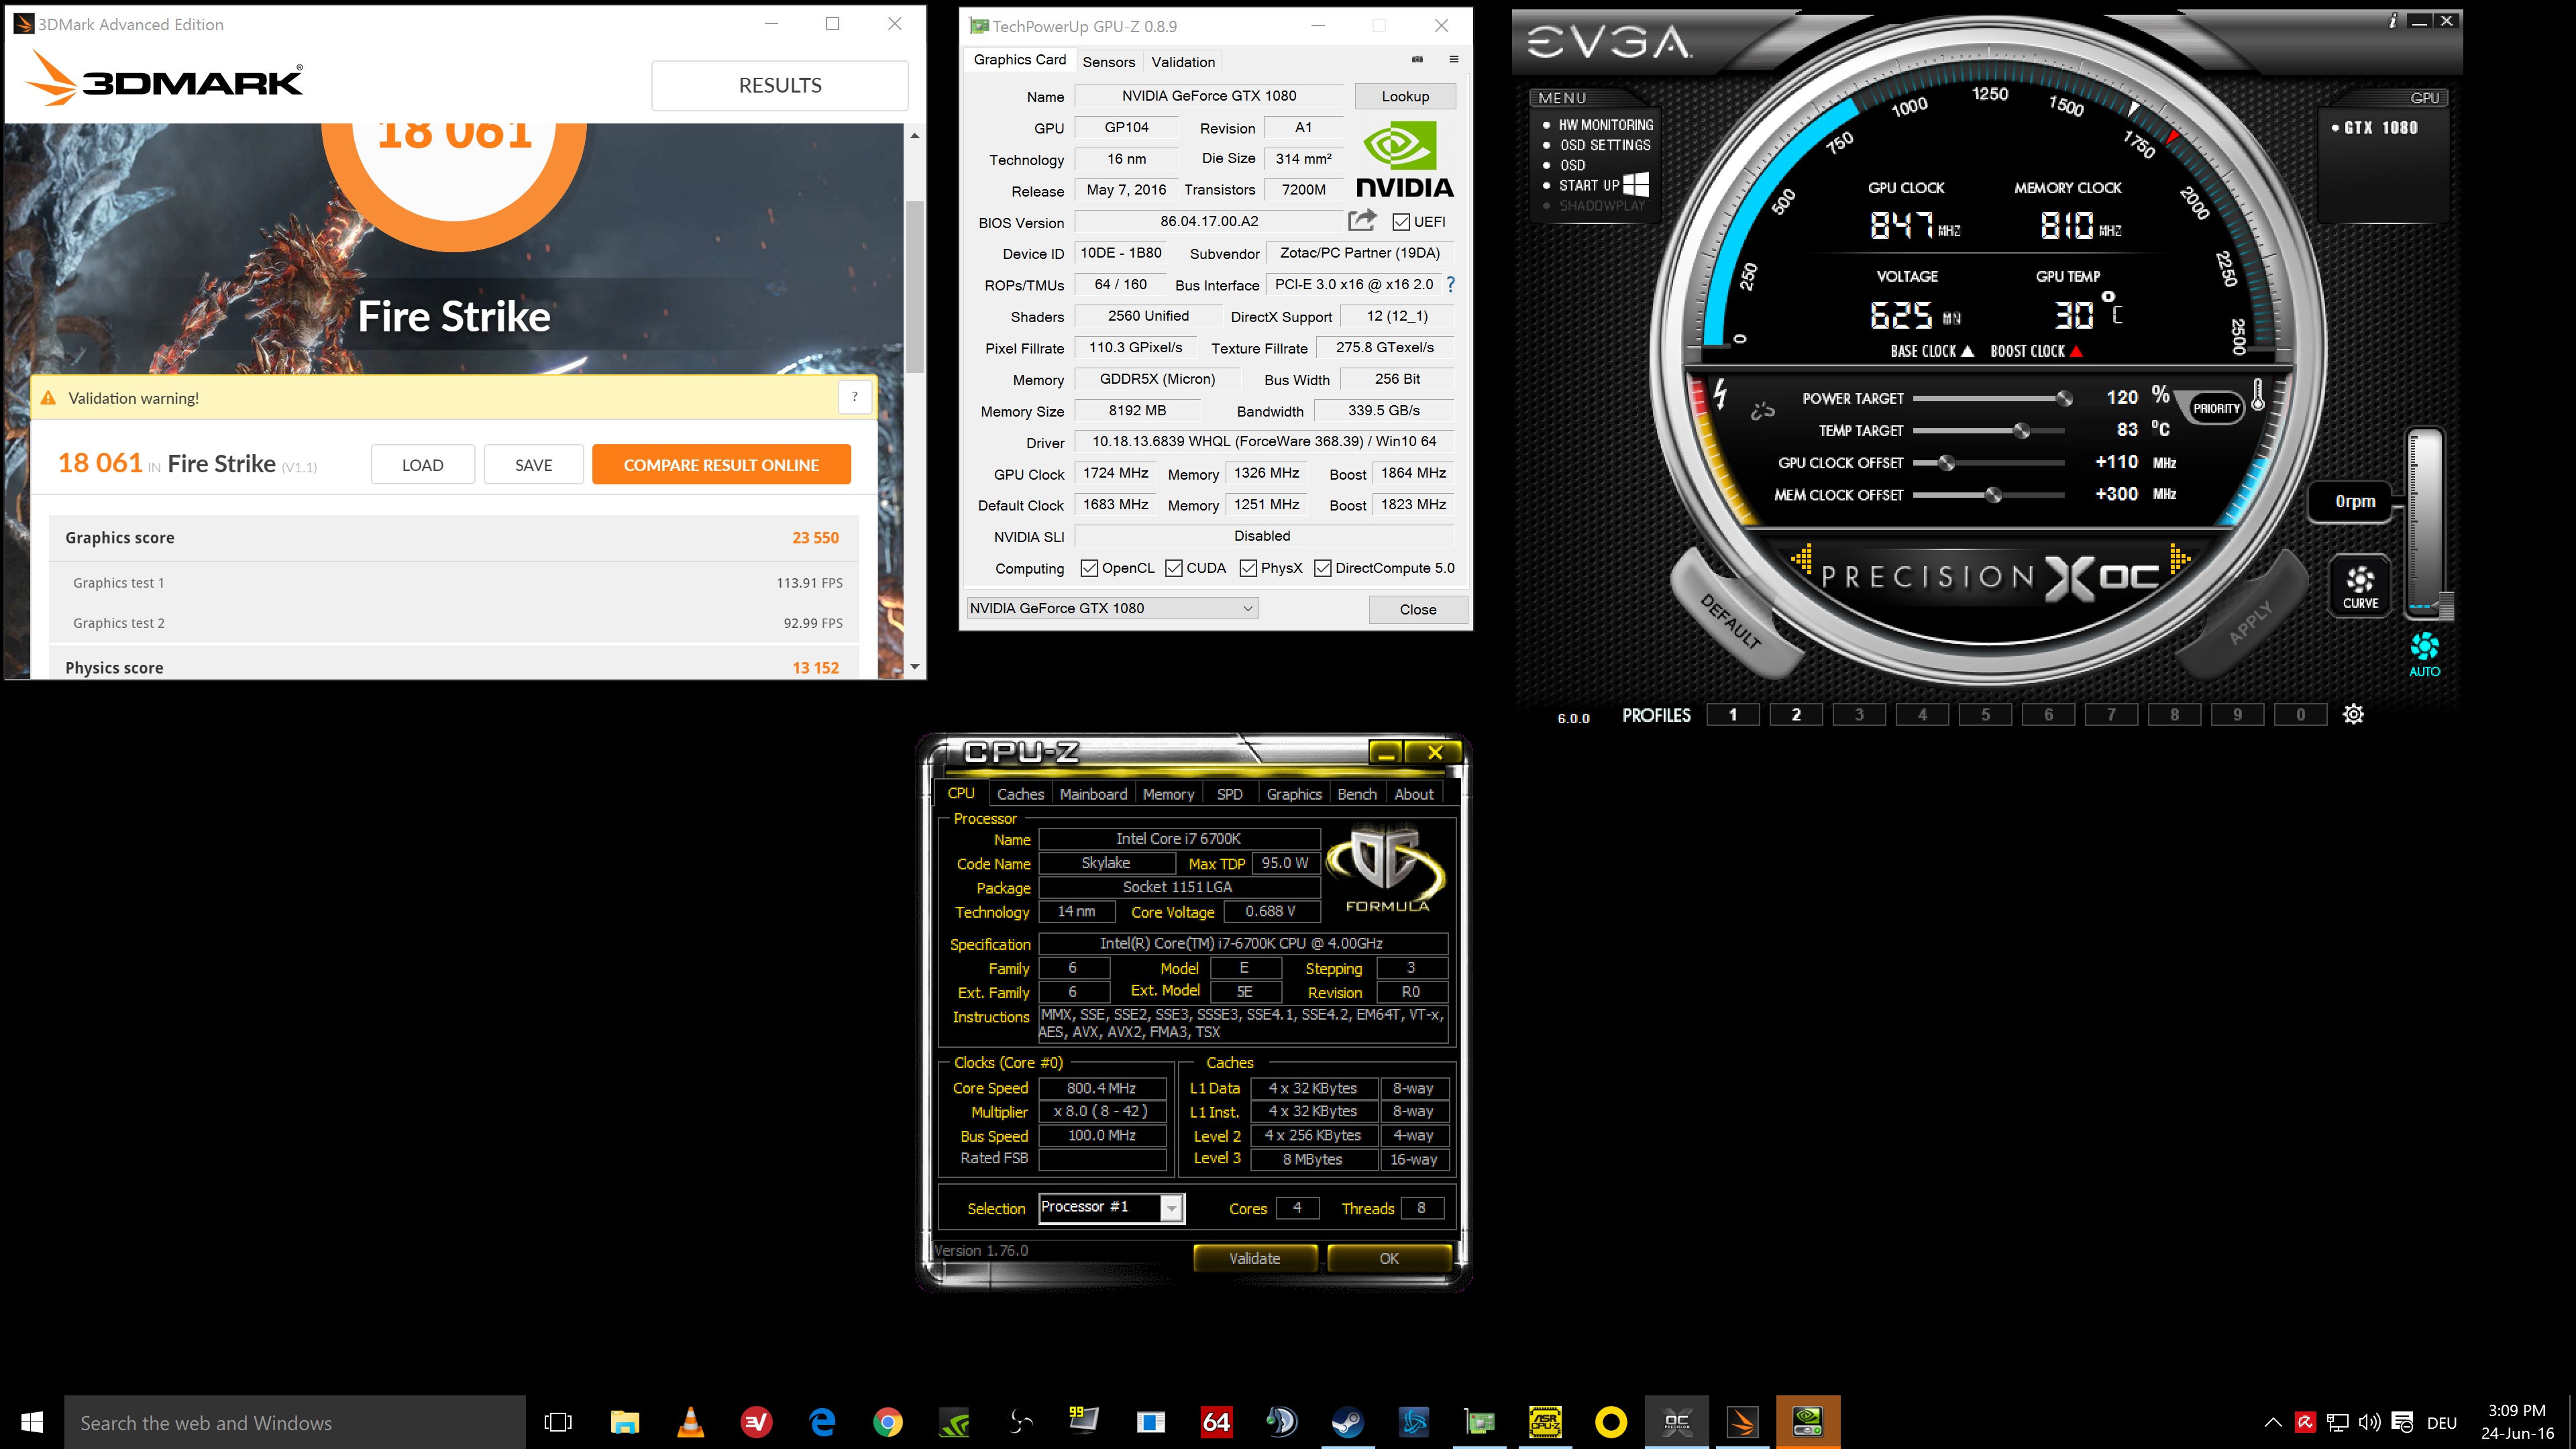Click the Search the web and Windows box
This screenshot has width=2576, height=1449.
pyautogui.click(x=295, y=1422)
